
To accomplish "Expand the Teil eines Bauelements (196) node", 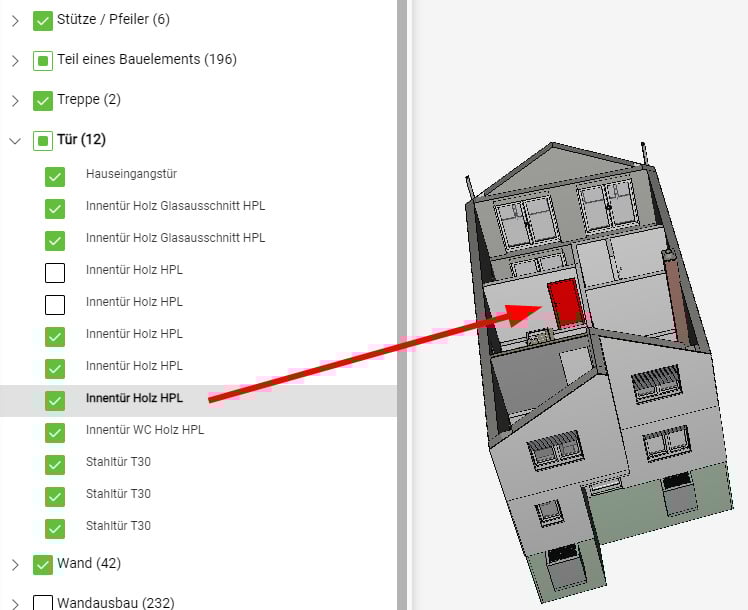I will 15,61.
